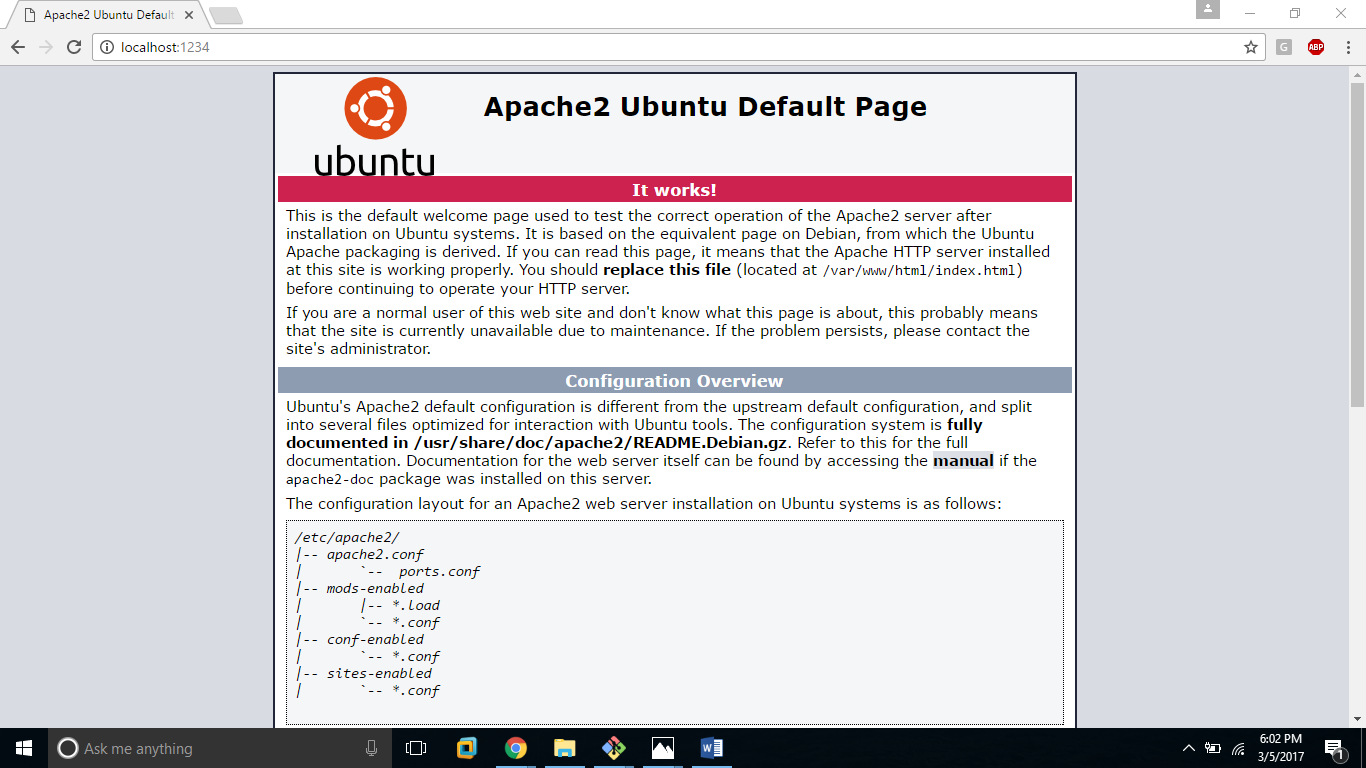Minimize the Chrome window
The height and width of the screenshot is (768, 1366).
point(1250,13)
